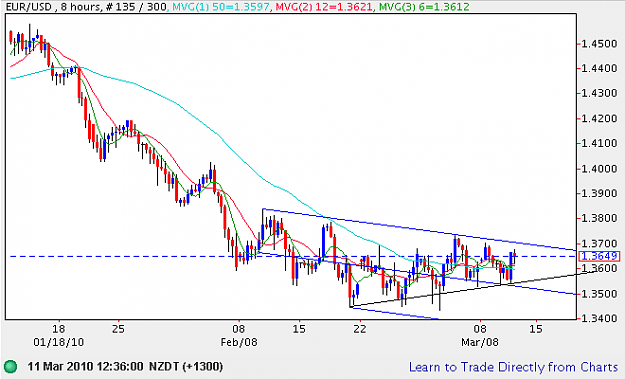Click the 1.4500 price axis label
This screenshot has height=379, width=625.
599,43
